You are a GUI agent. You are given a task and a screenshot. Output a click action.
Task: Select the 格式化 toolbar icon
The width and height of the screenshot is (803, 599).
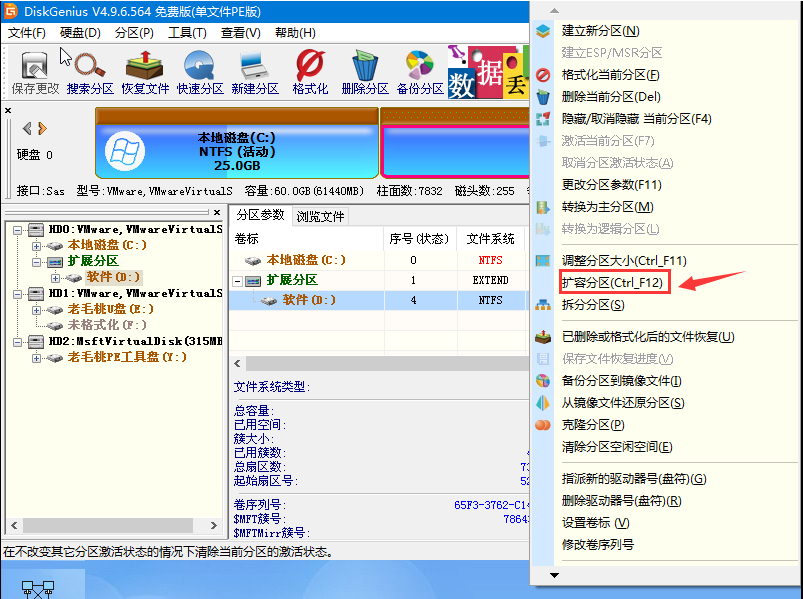(x=310, y=72)
